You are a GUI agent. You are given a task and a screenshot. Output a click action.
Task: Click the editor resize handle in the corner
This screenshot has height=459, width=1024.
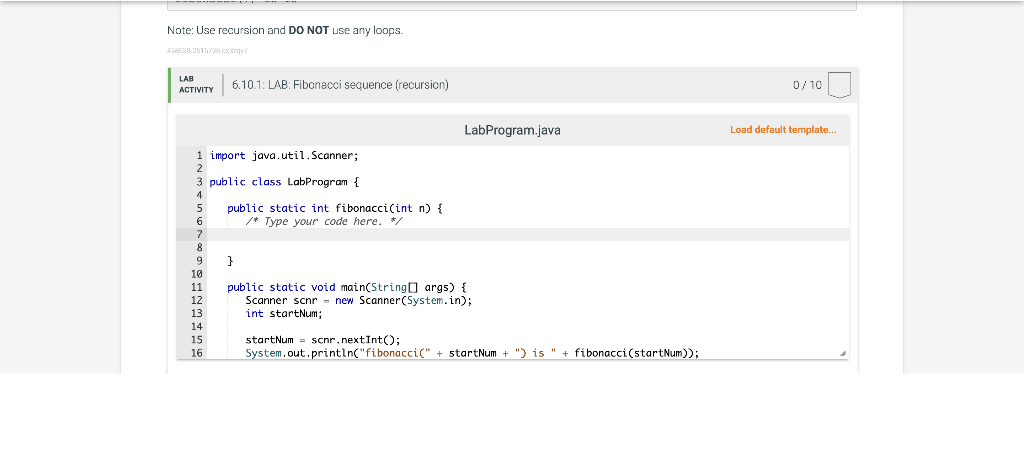pos(842,353)
